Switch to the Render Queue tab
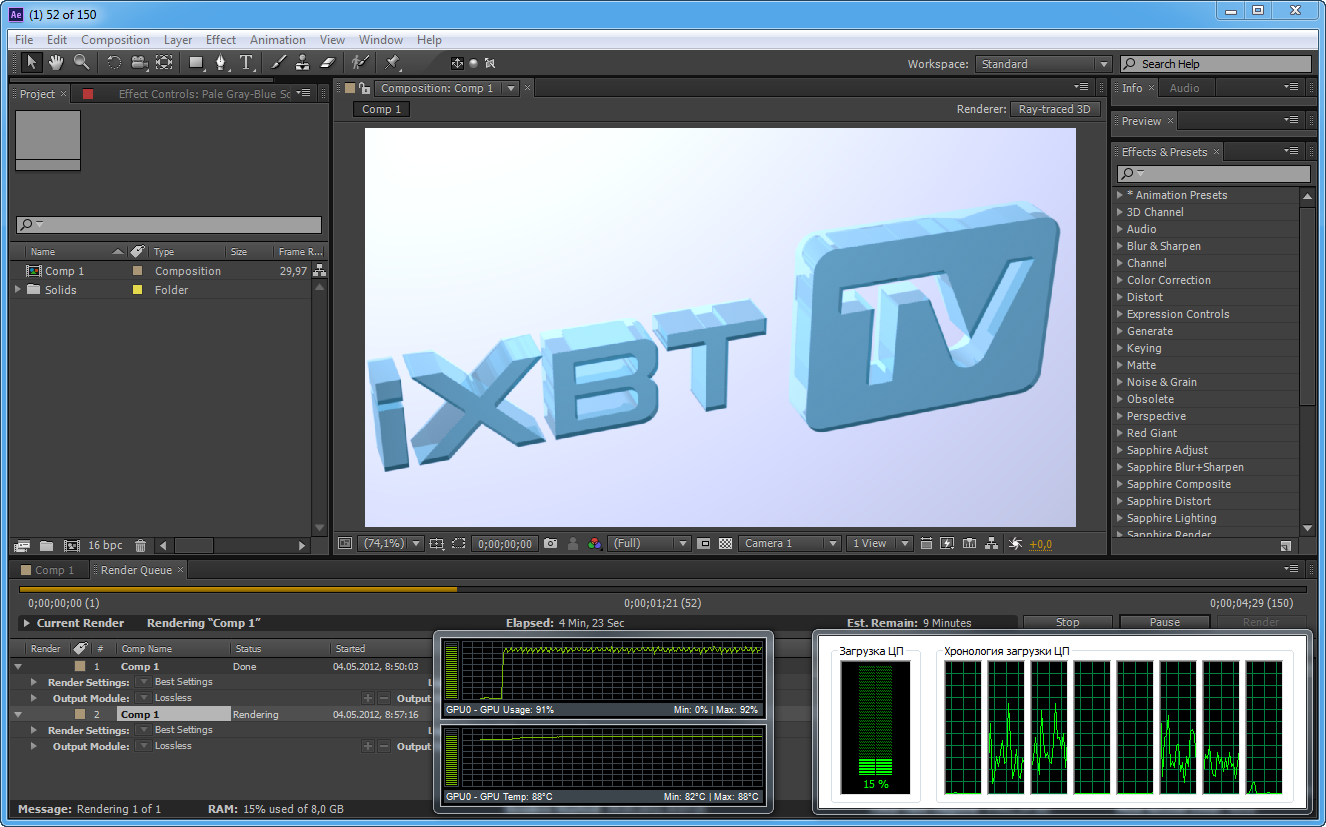The width and height of the screenshot is (1326, 827). click(x=138, y=570)
